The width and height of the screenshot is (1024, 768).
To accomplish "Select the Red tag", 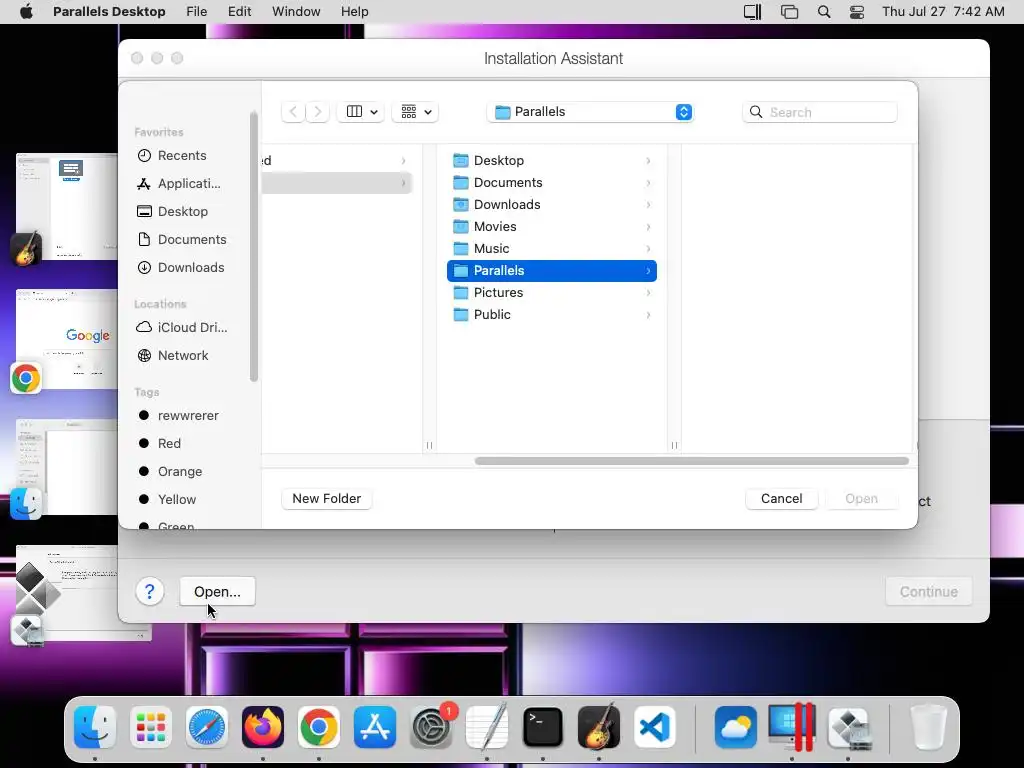I will coord(168,443).
